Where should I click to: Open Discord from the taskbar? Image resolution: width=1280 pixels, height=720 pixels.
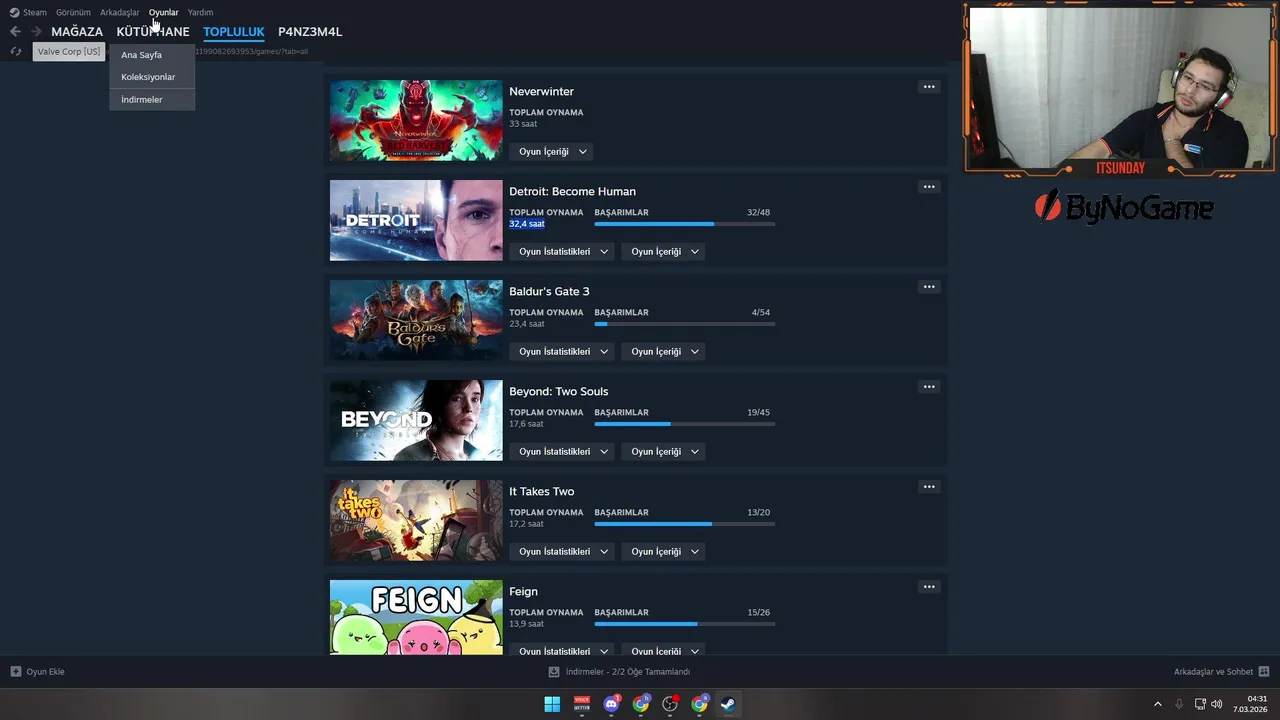(x=611, y=704)
